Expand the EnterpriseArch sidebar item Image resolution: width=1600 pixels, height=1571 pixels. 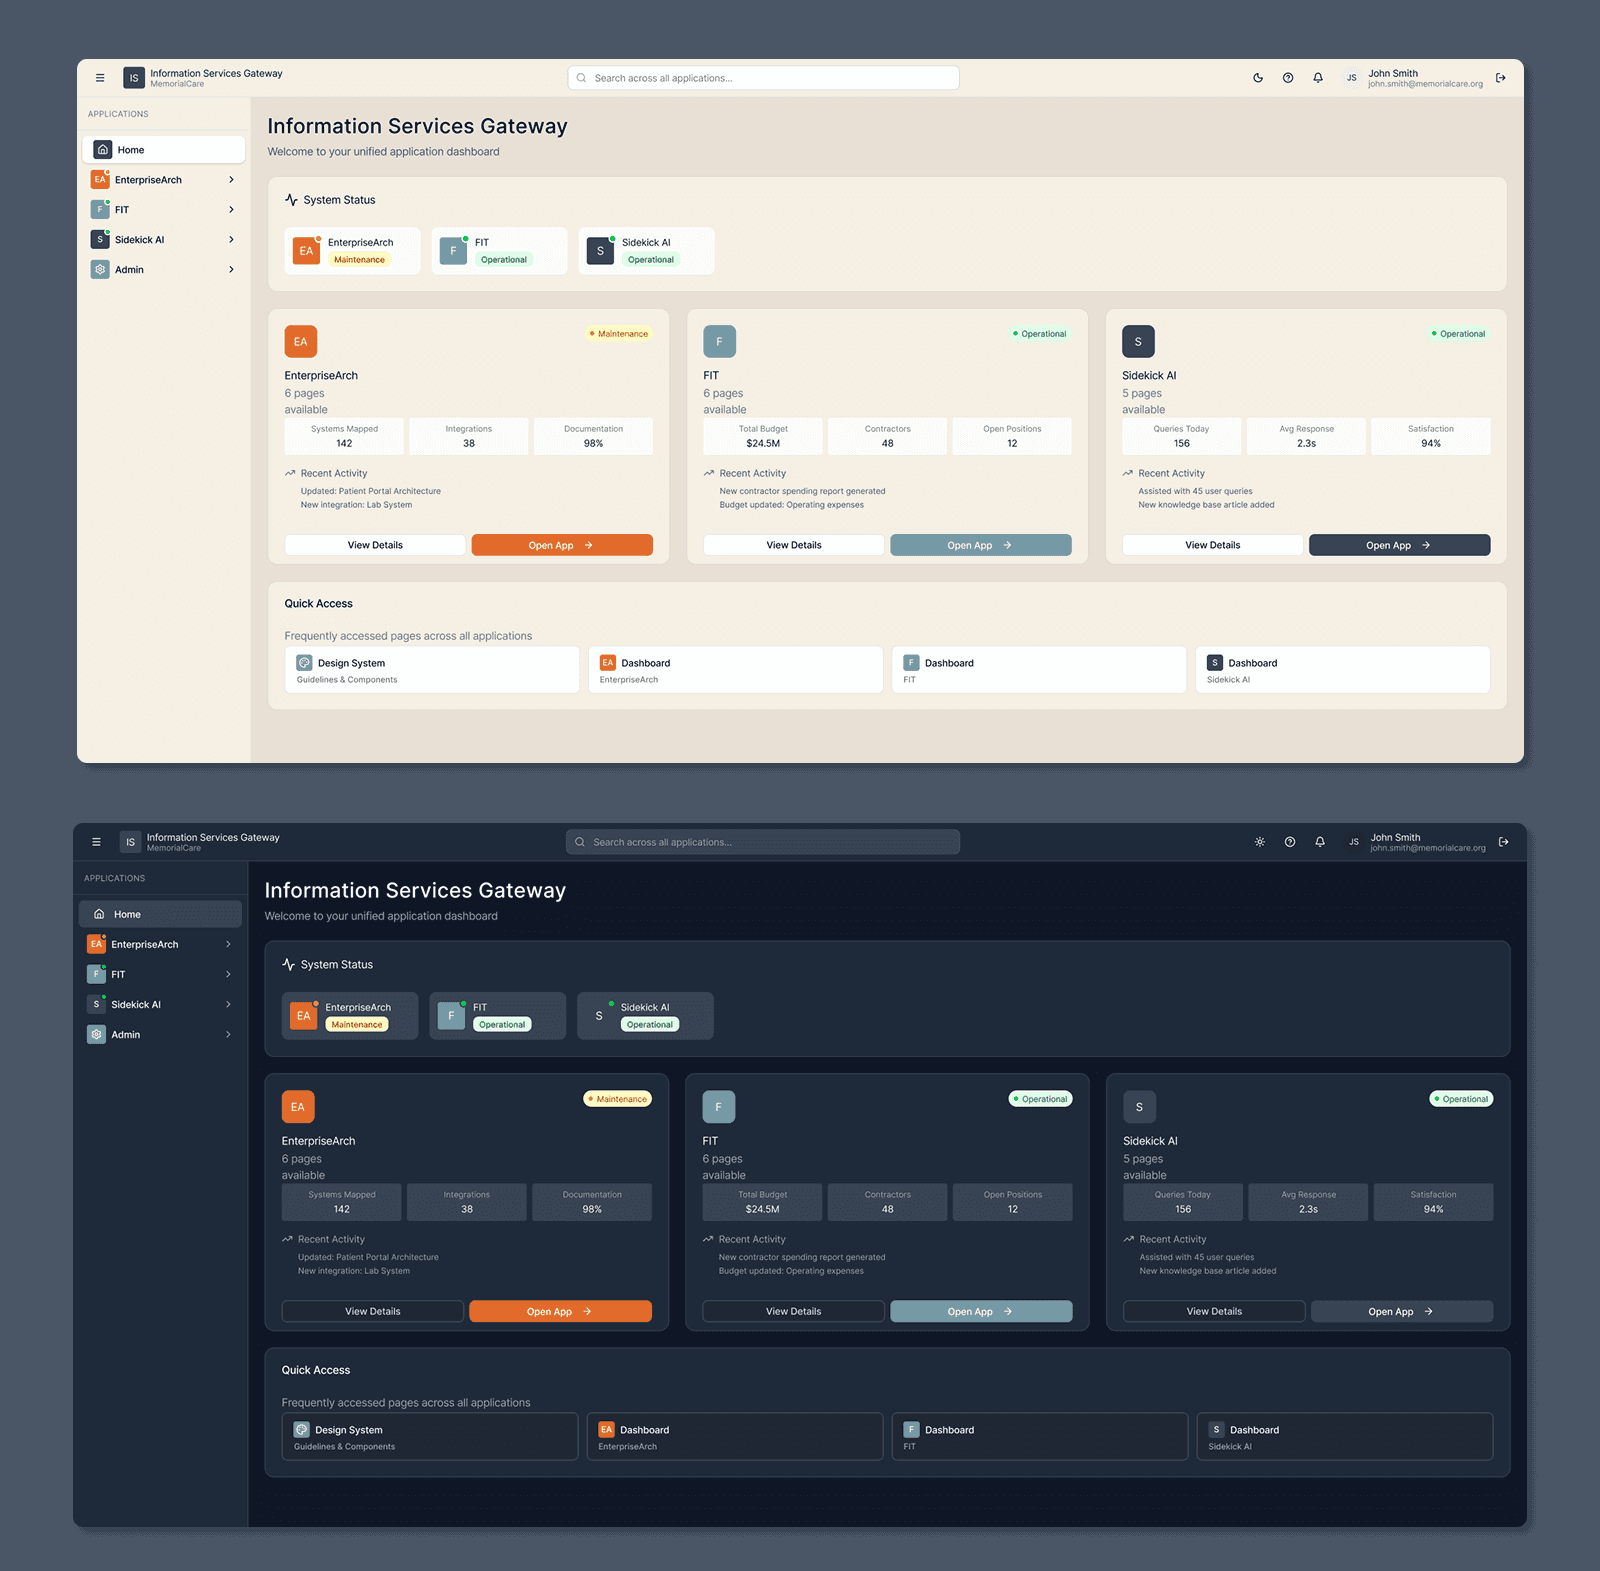[231, 179]
